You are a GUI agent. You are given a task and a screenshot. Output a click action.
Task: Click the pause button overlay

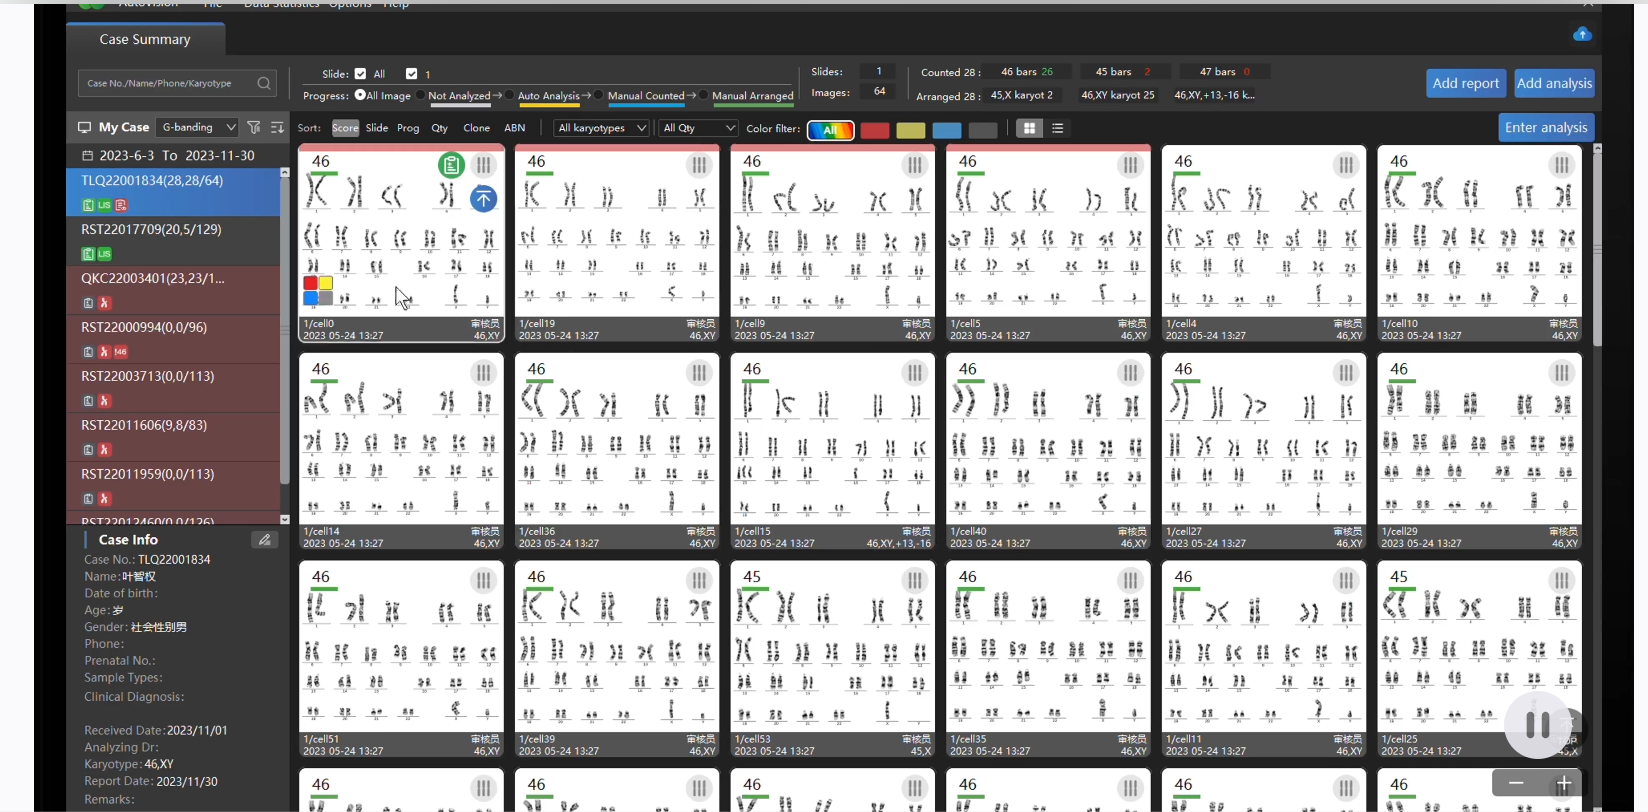coord(1538,725)
